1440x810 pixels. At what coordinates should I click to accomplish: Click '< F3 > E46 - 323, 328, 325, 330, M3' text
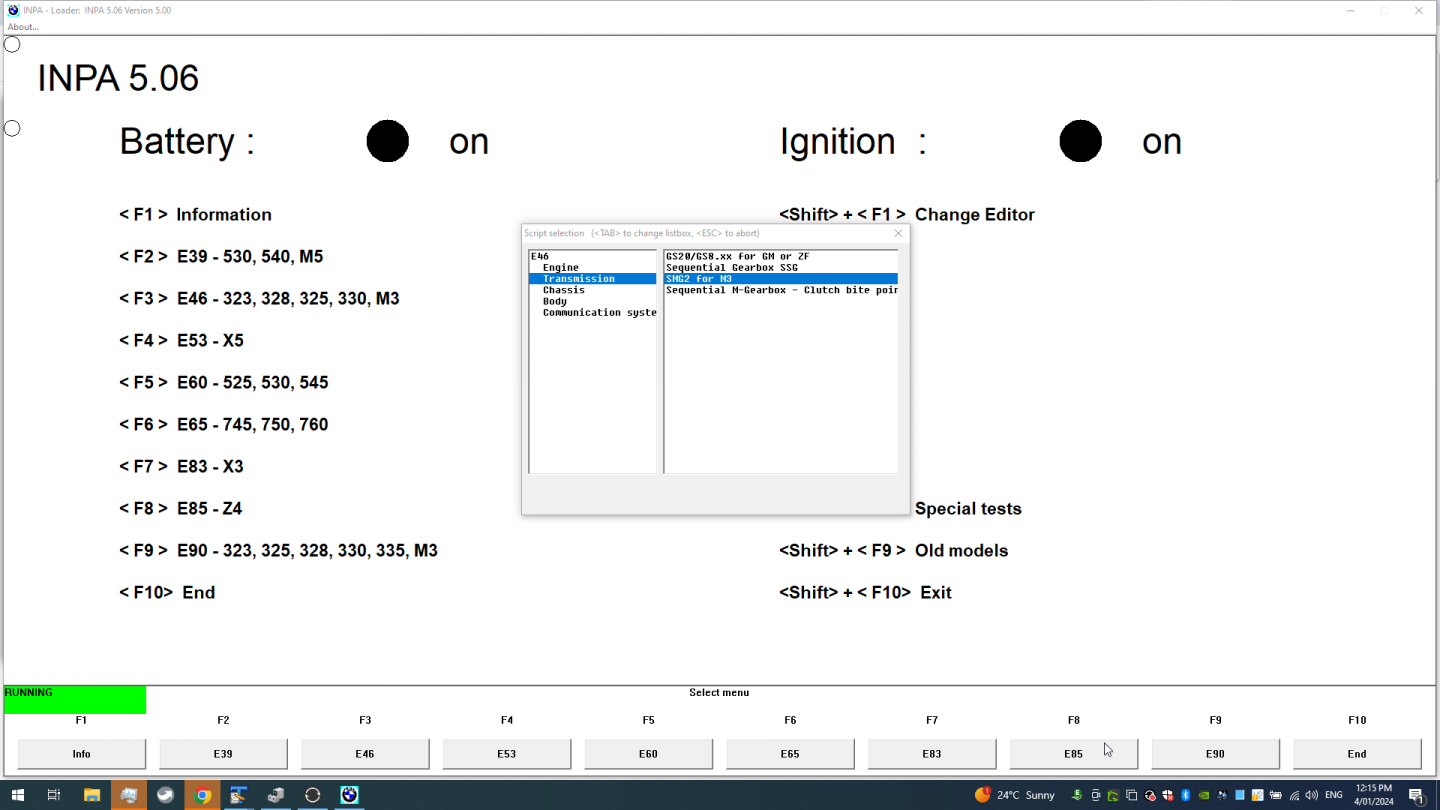(x=259, y=299)
